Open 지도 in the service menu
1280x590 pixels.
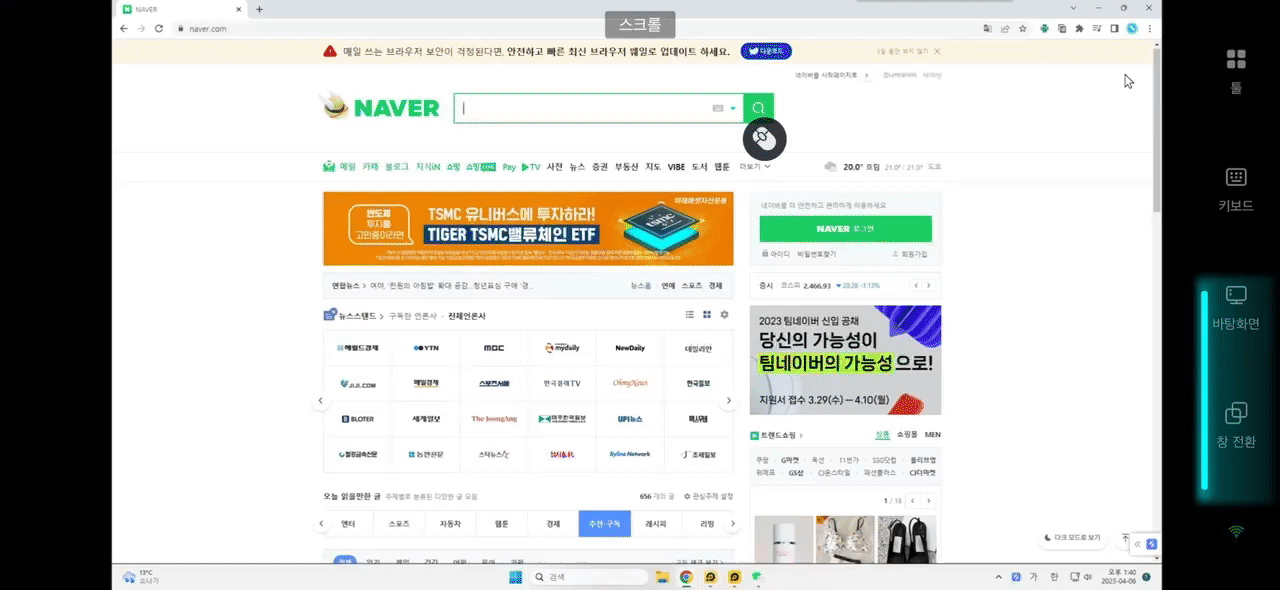click(x=653, y=167)
